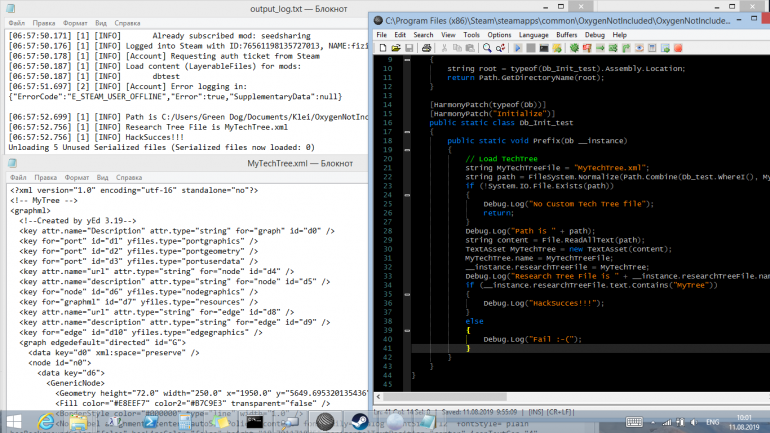Open the Debug menu in the code editor
Screen dimensions: 770x433
[594, 35]
